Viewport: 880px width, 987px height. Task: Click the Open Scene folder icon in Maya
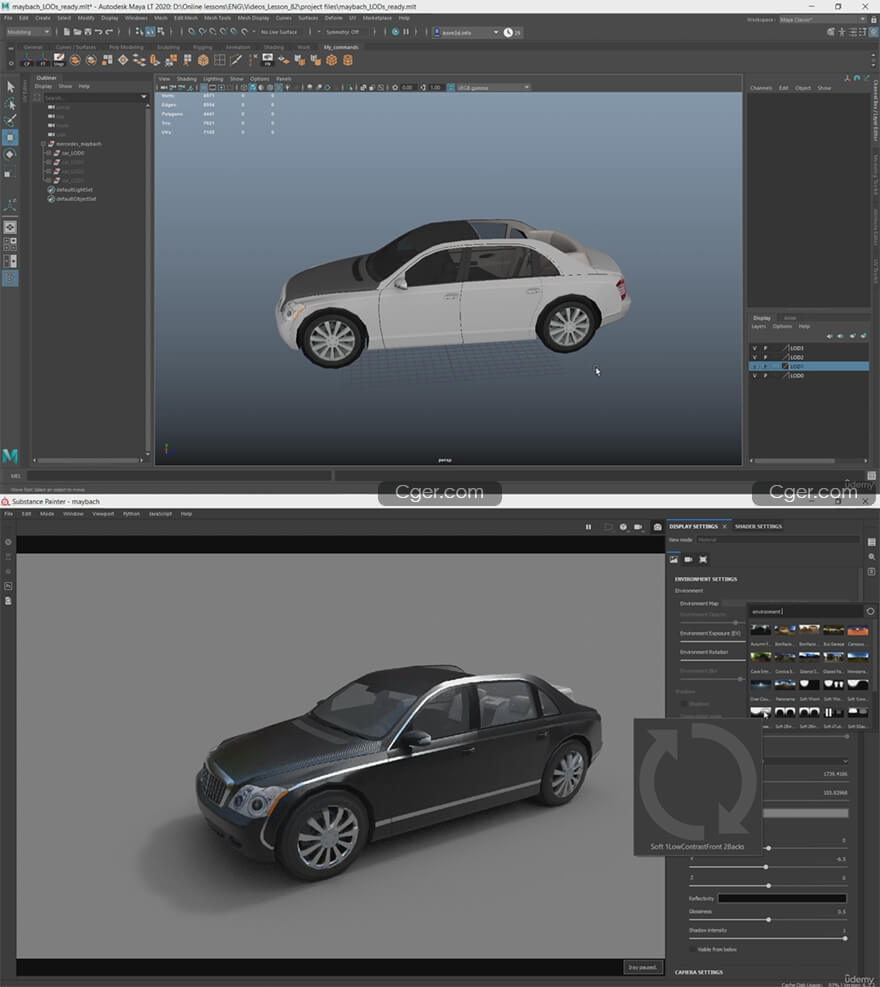[77, 31]
